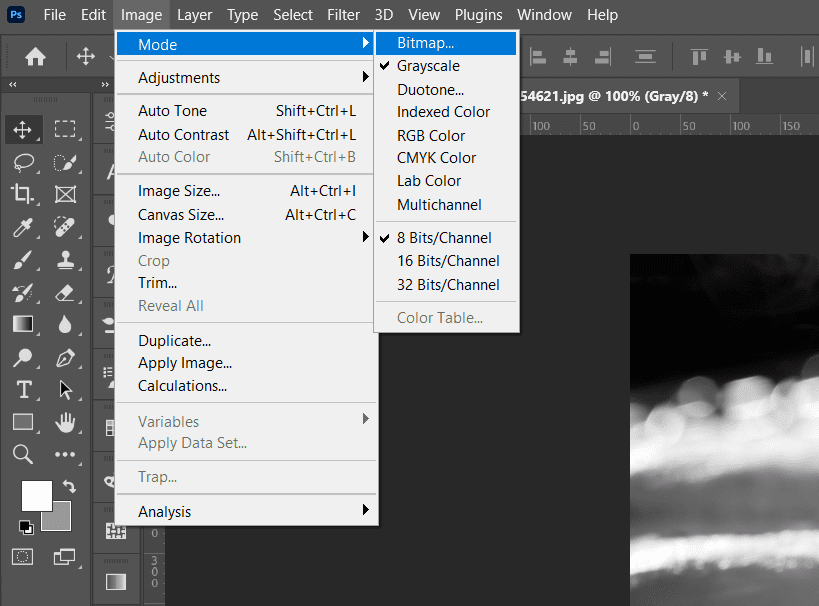The height and width of the screenshot is (606, 819).
Task: Select the Lasso tool
Action: tap(24, 162)
